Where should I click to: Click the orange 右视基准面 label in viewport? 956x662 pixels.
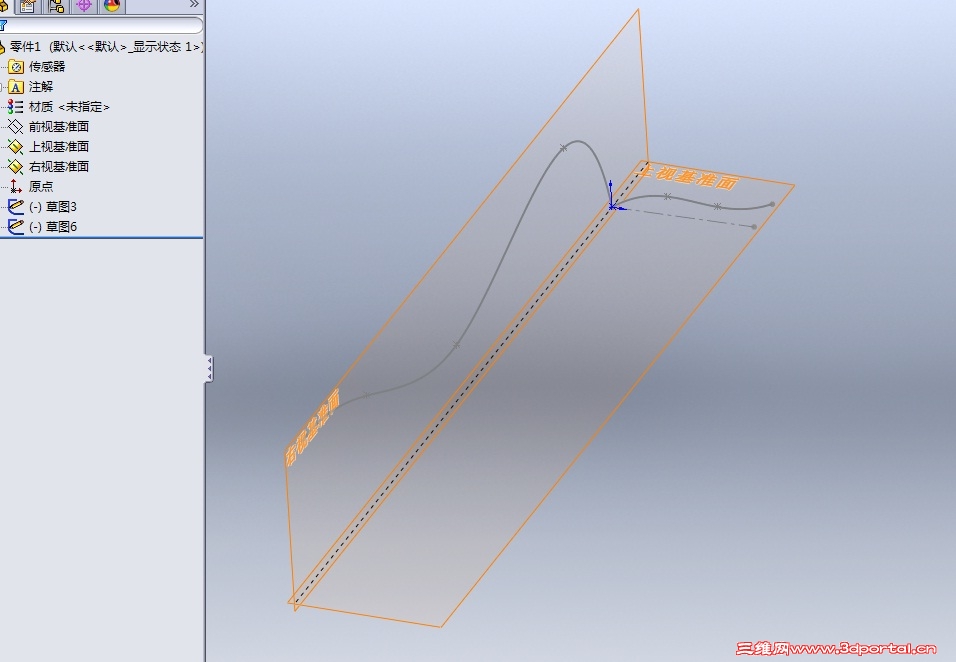click(x=312, y=428)
